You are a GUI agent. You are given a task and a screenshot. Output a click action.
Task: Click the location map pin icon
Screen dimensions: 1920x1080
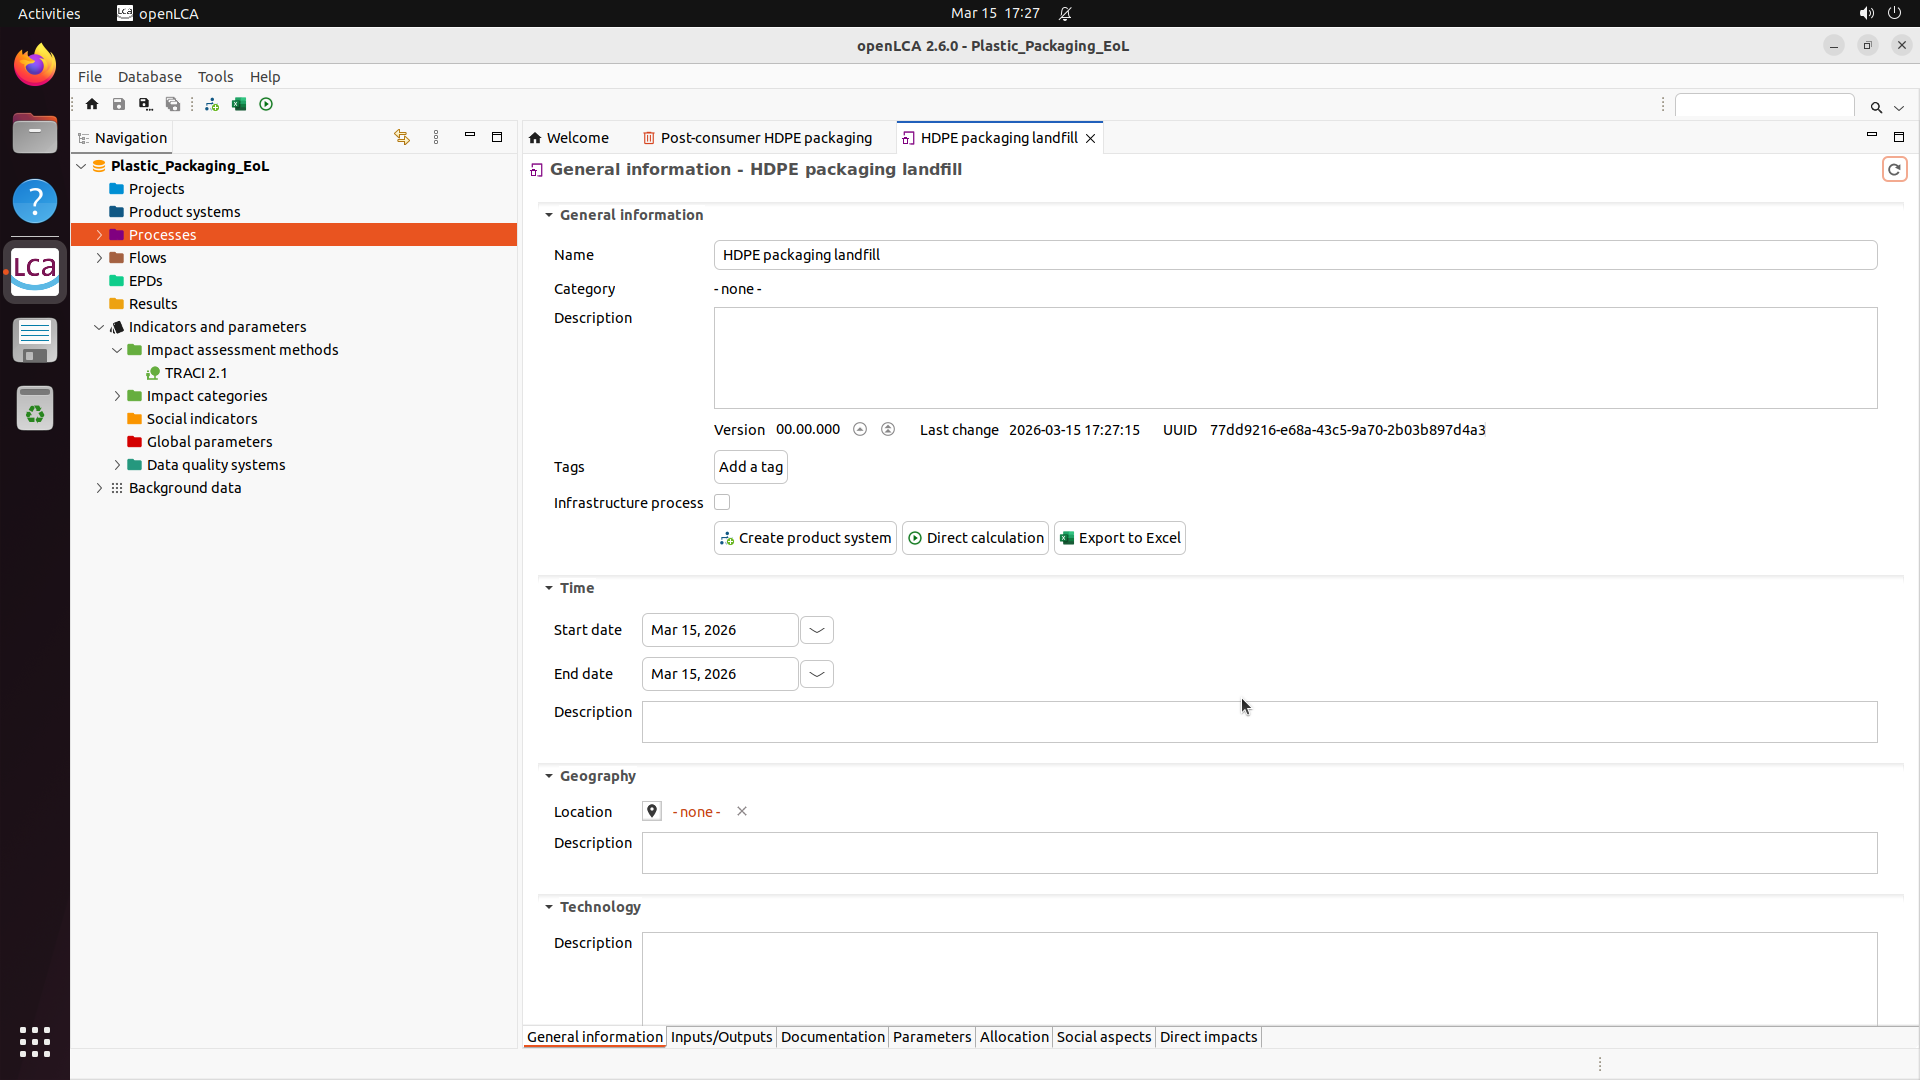(652, 811)
